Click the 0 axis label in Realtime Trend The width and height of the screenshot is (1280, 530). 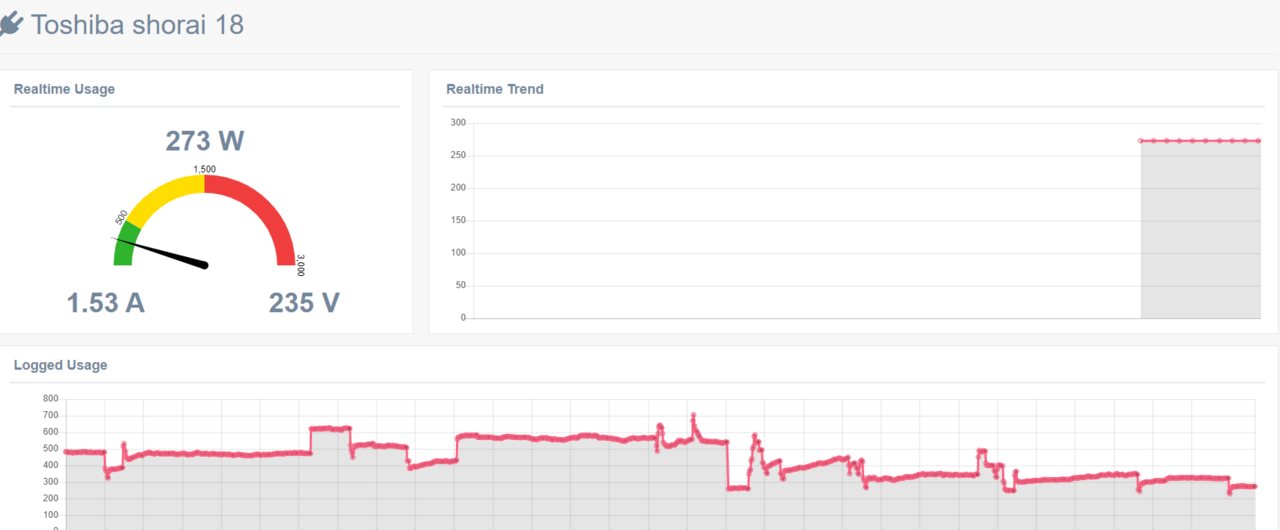pos(463,318)
